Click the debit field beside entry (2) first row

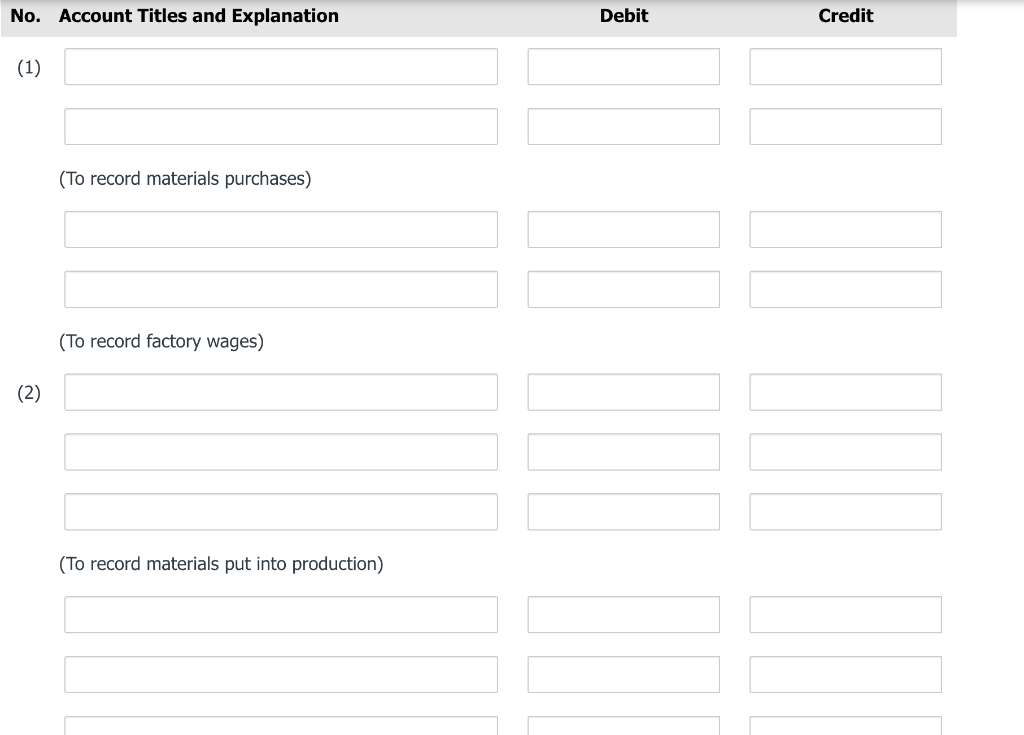(x=623, y=391)
